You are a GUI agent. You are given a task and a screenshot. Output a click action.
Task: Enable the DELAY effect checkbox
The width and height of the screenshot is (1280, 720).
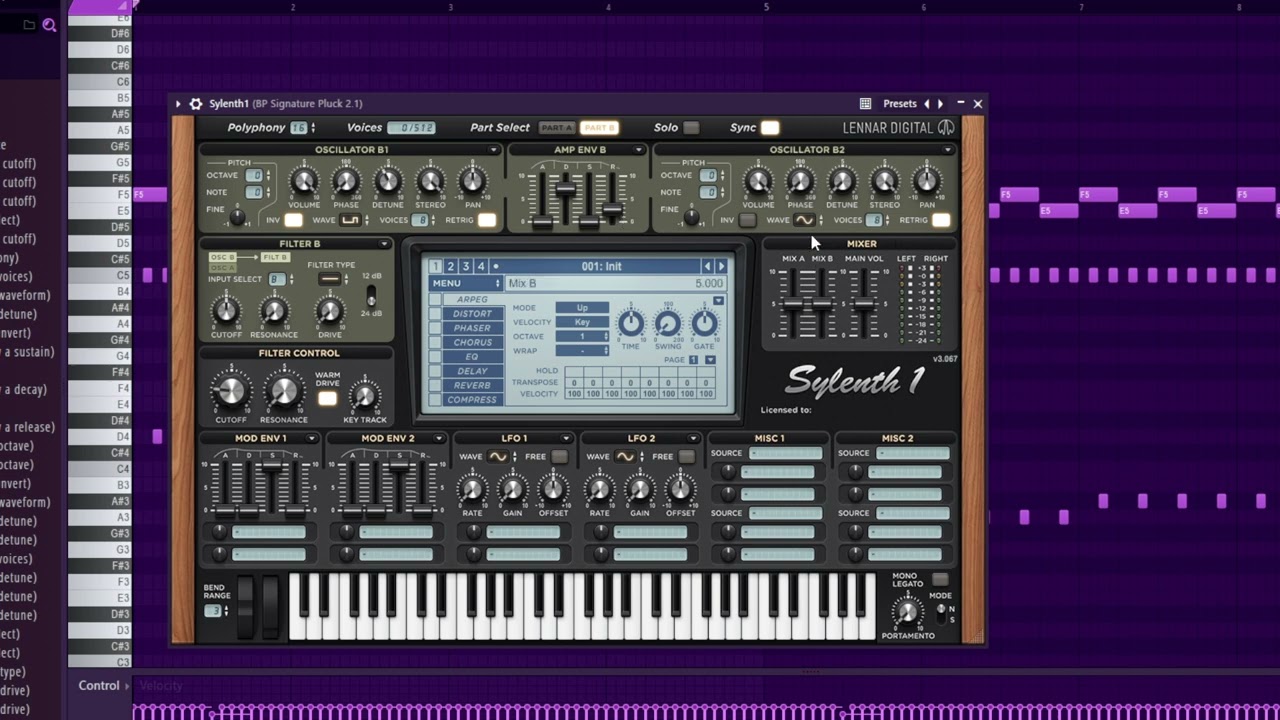click(x=435, y=371)
